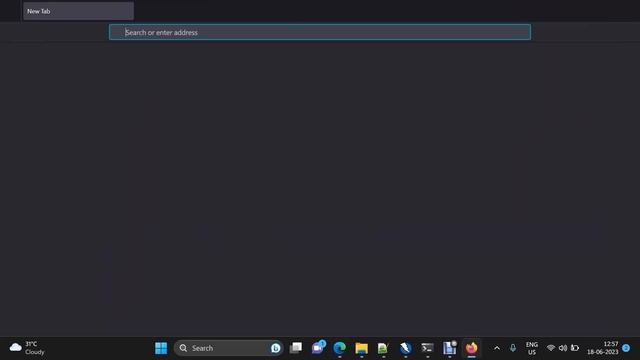The width and height of the screenshot is (640, 360).
Task: Click the taskbar Search box
Action: pyautogui.click(x=229, y=348)
